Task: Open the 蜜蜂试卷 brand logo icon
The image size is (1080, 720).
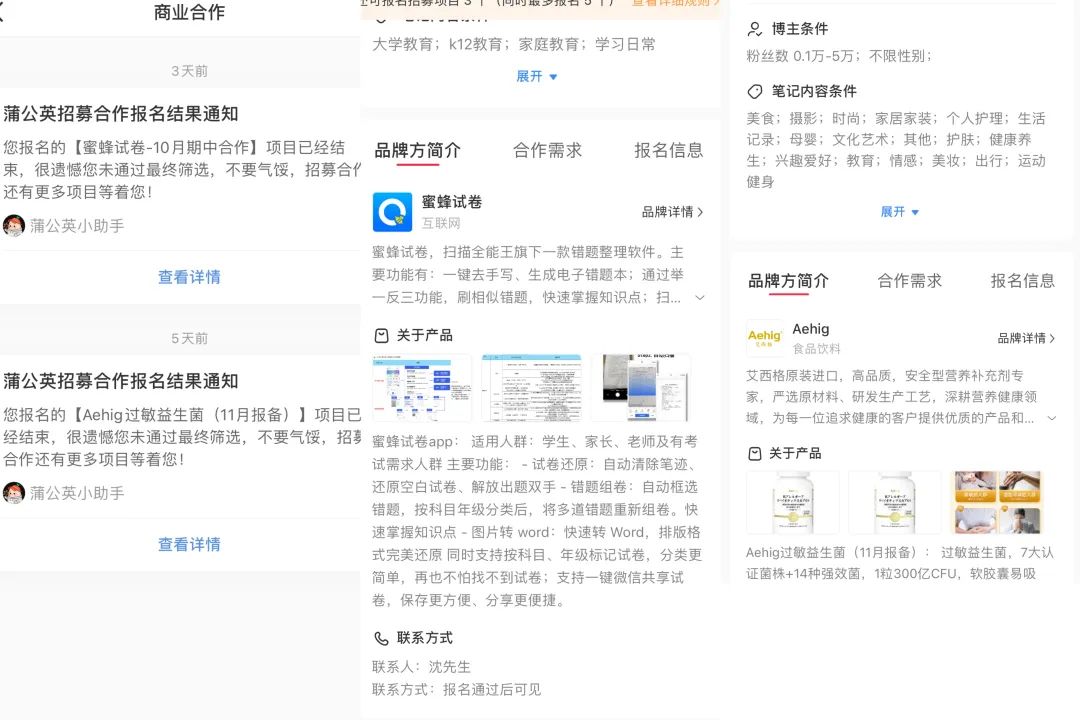Action: pos(392,212)
